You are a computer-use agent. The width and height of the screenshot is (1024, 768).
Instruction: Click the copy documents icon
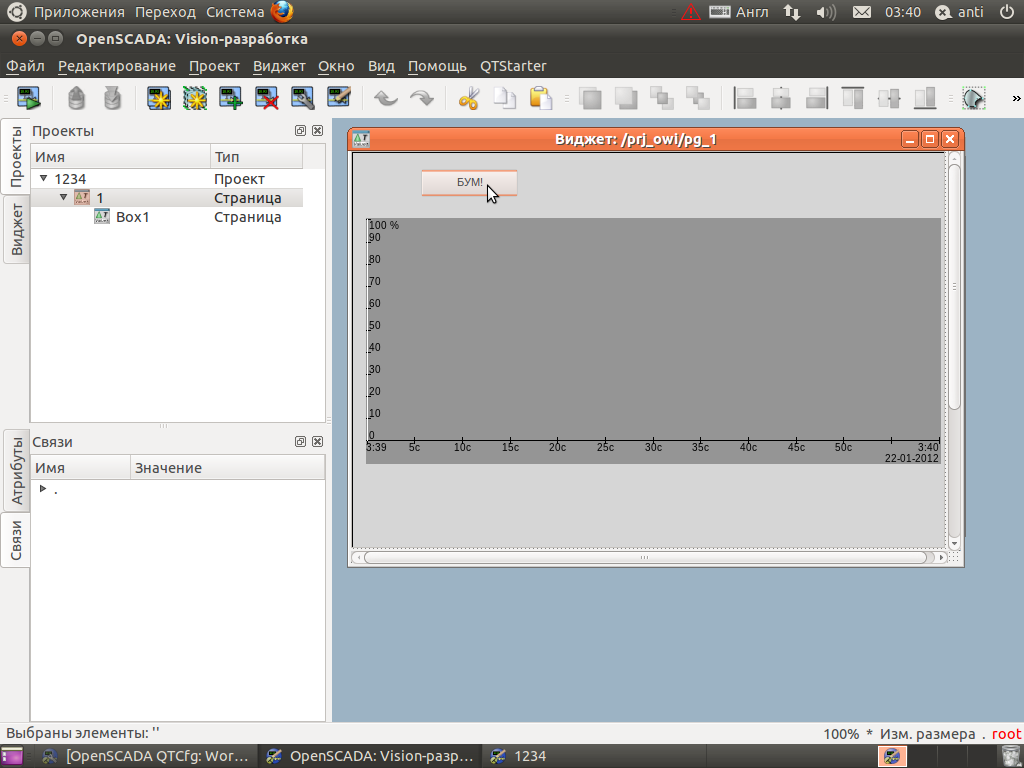[x=505, y=98]
